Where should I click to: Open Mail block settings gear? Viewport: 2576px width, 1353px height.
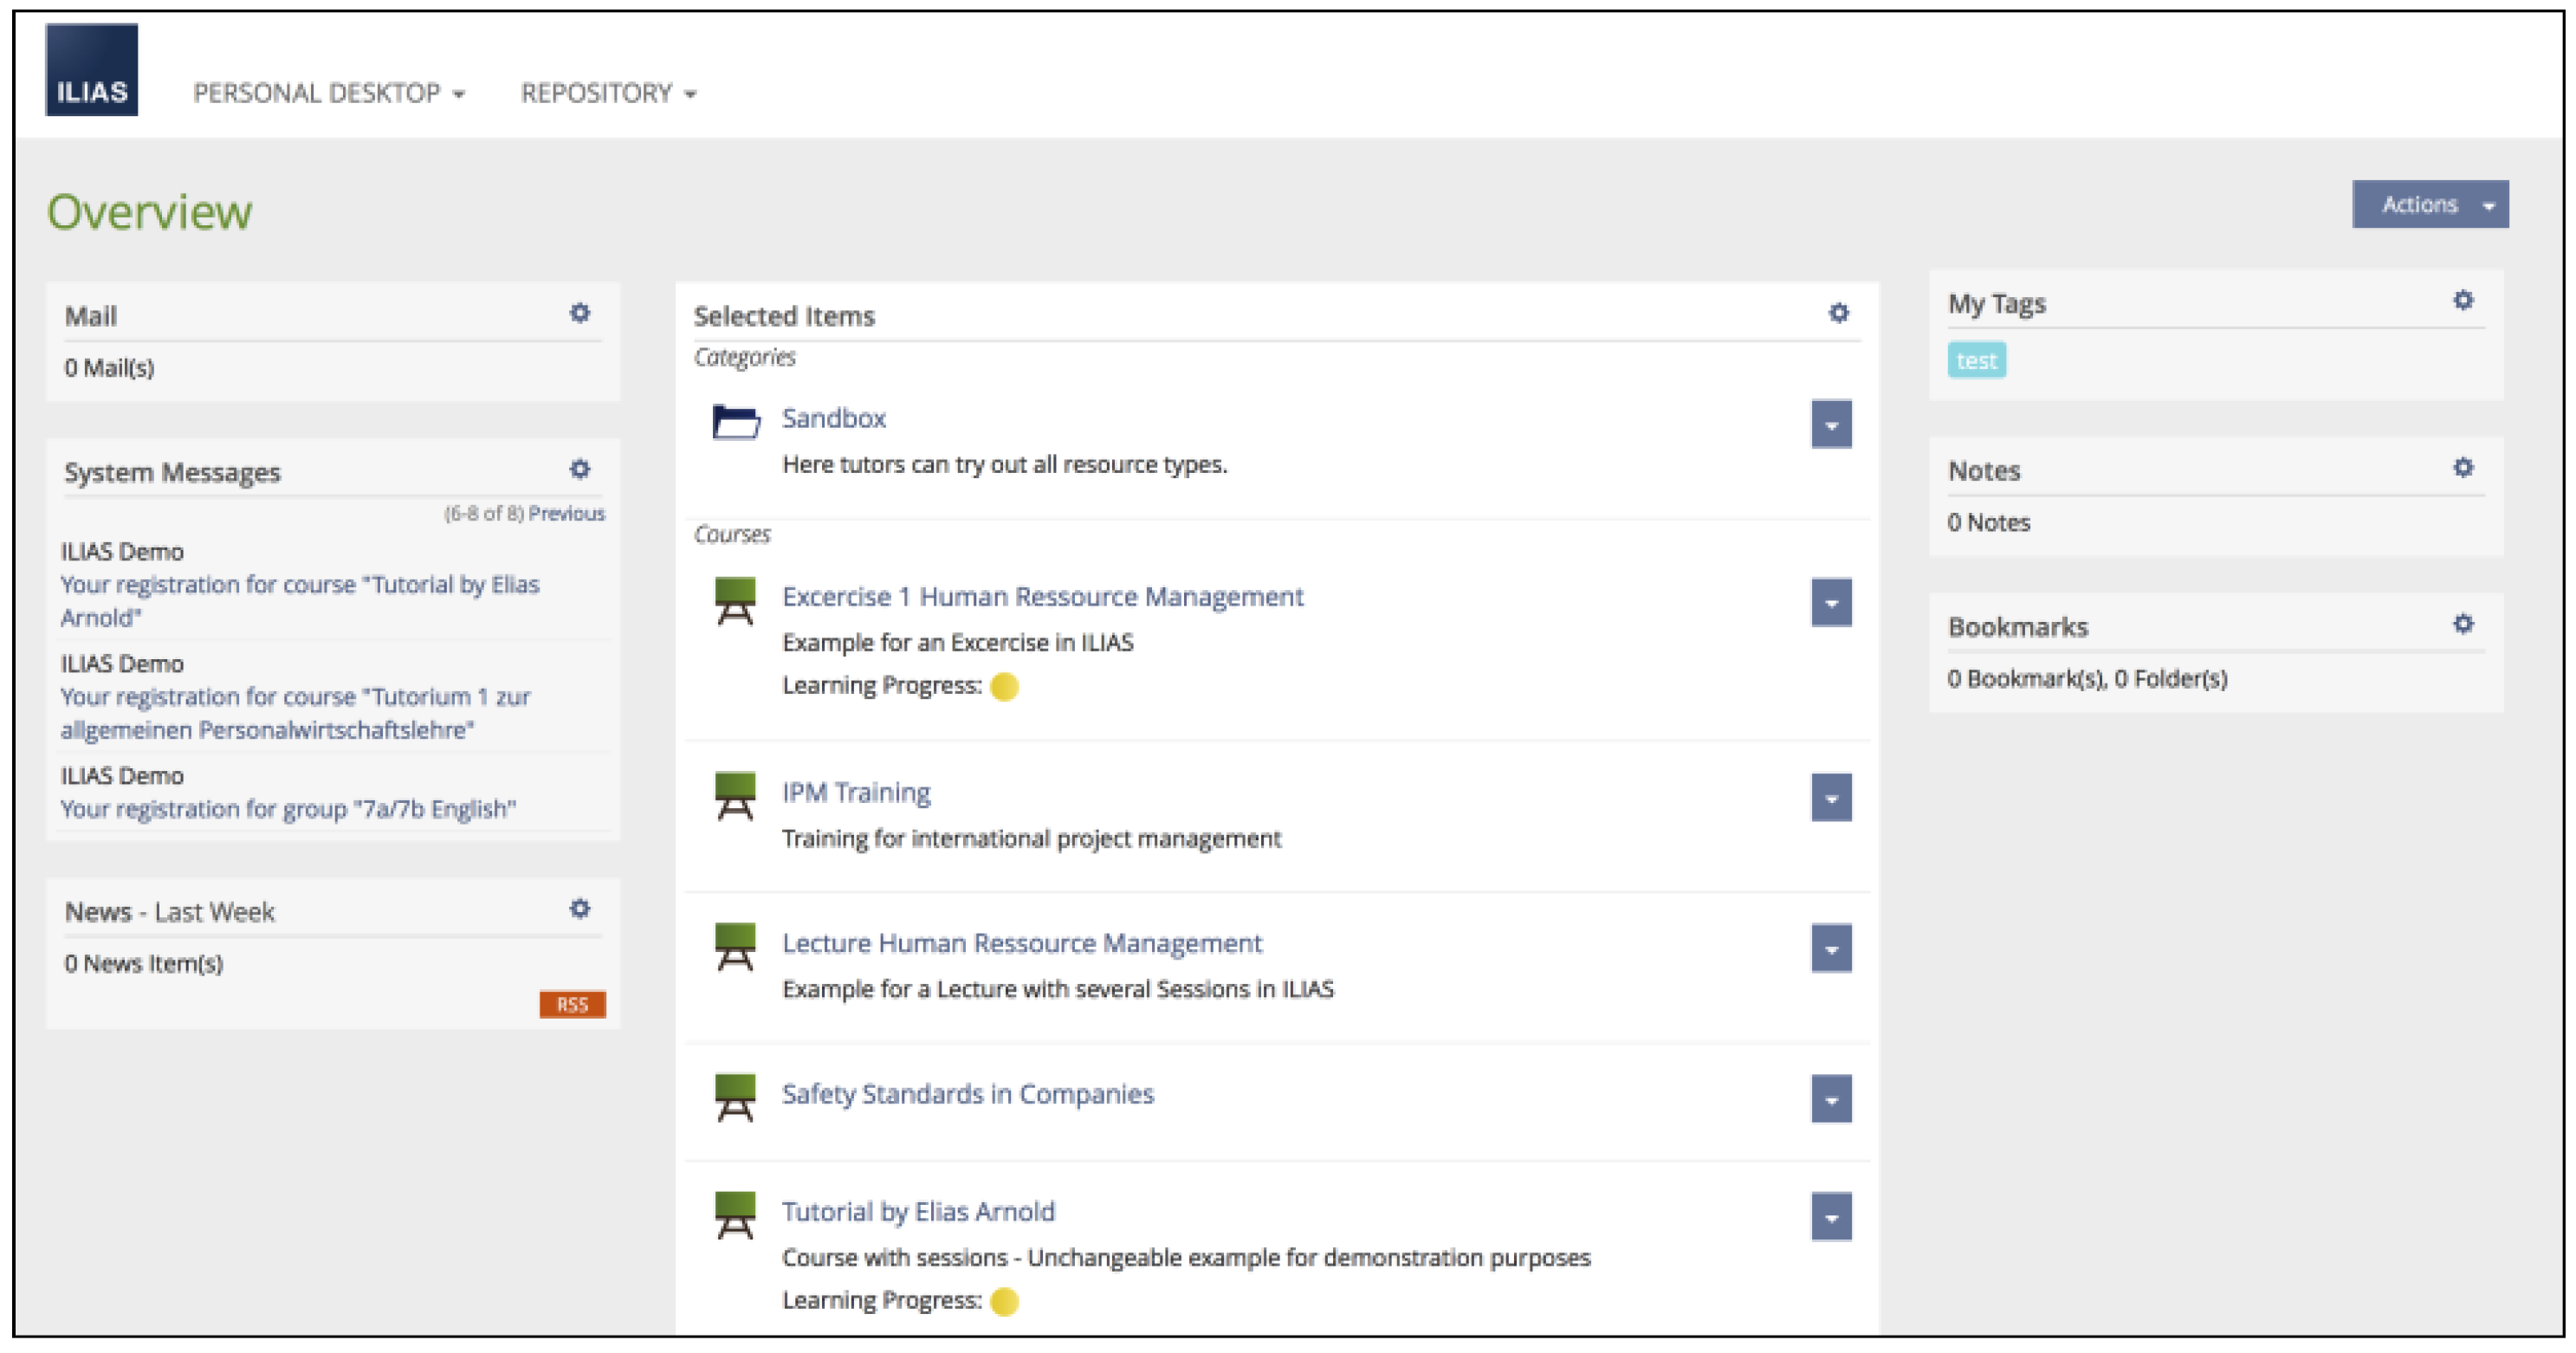click(580, 313)
